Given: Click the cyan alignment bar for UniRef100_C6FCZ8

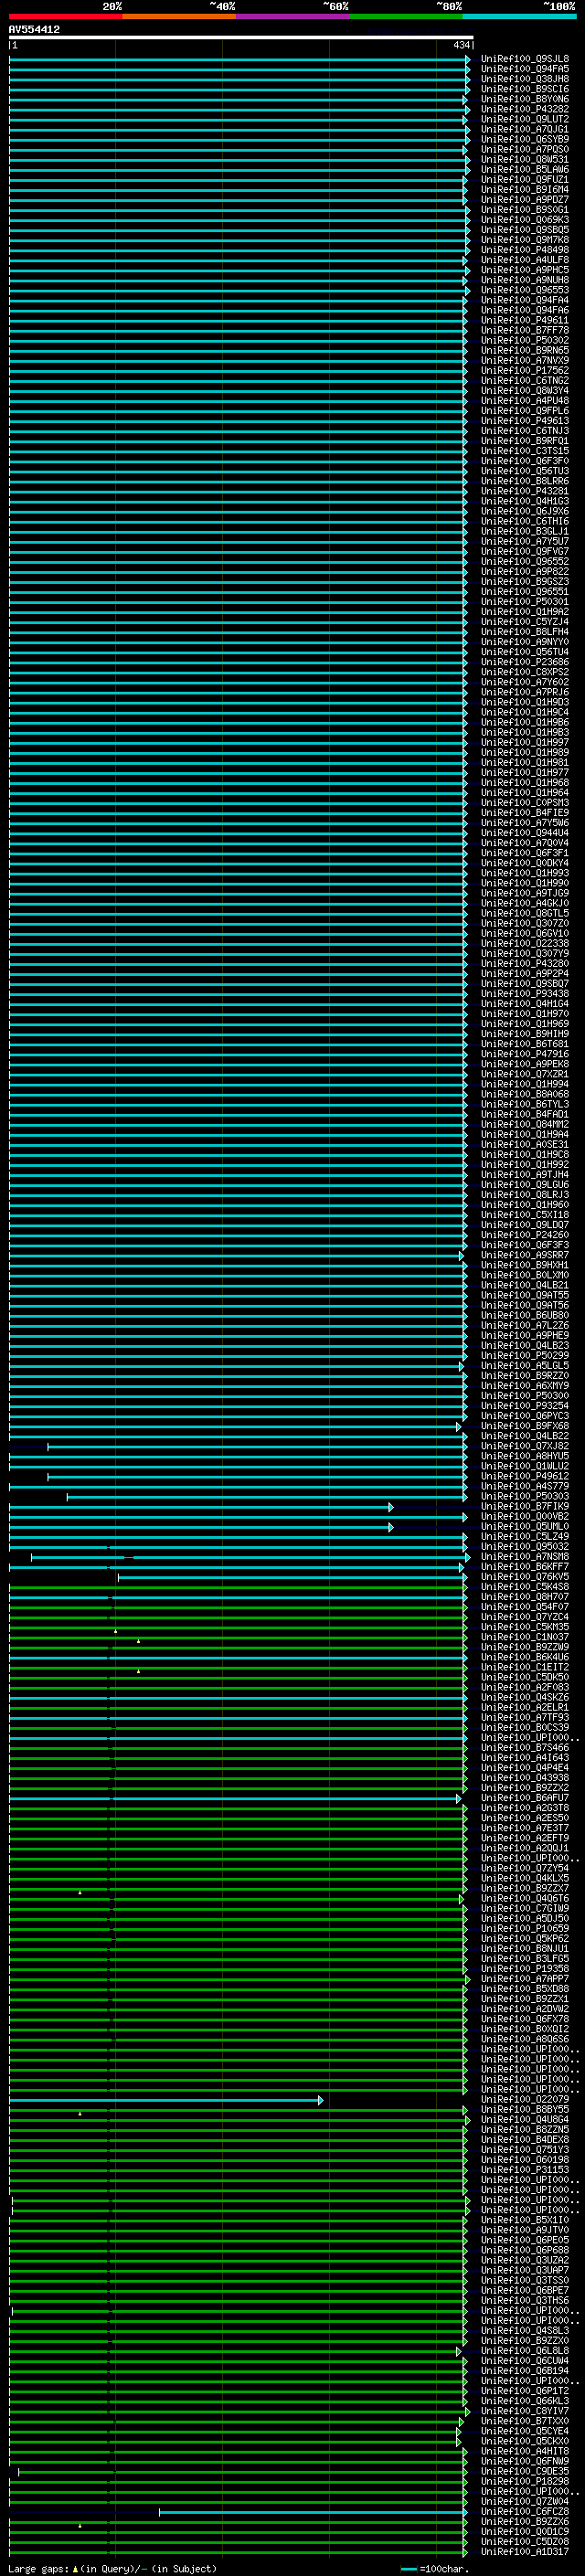Looking at the screenshot, I should (313, 2512).
